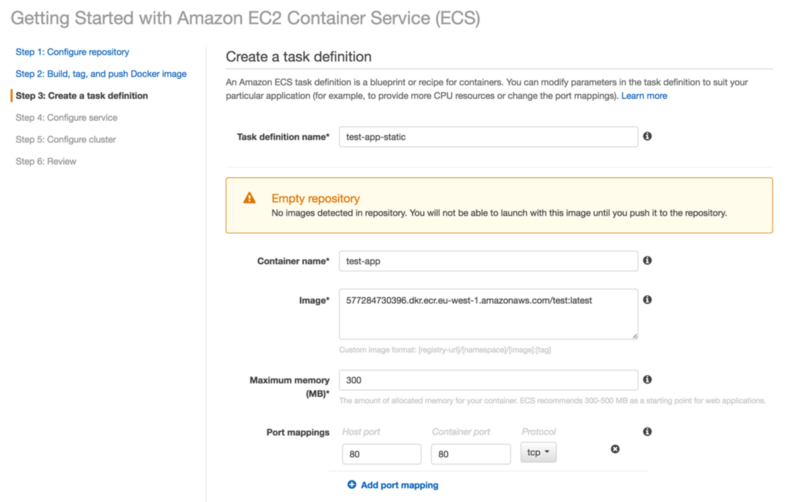Click the Task definition name input field
This screenshot has width=800, height=502.
pos(488,137)
